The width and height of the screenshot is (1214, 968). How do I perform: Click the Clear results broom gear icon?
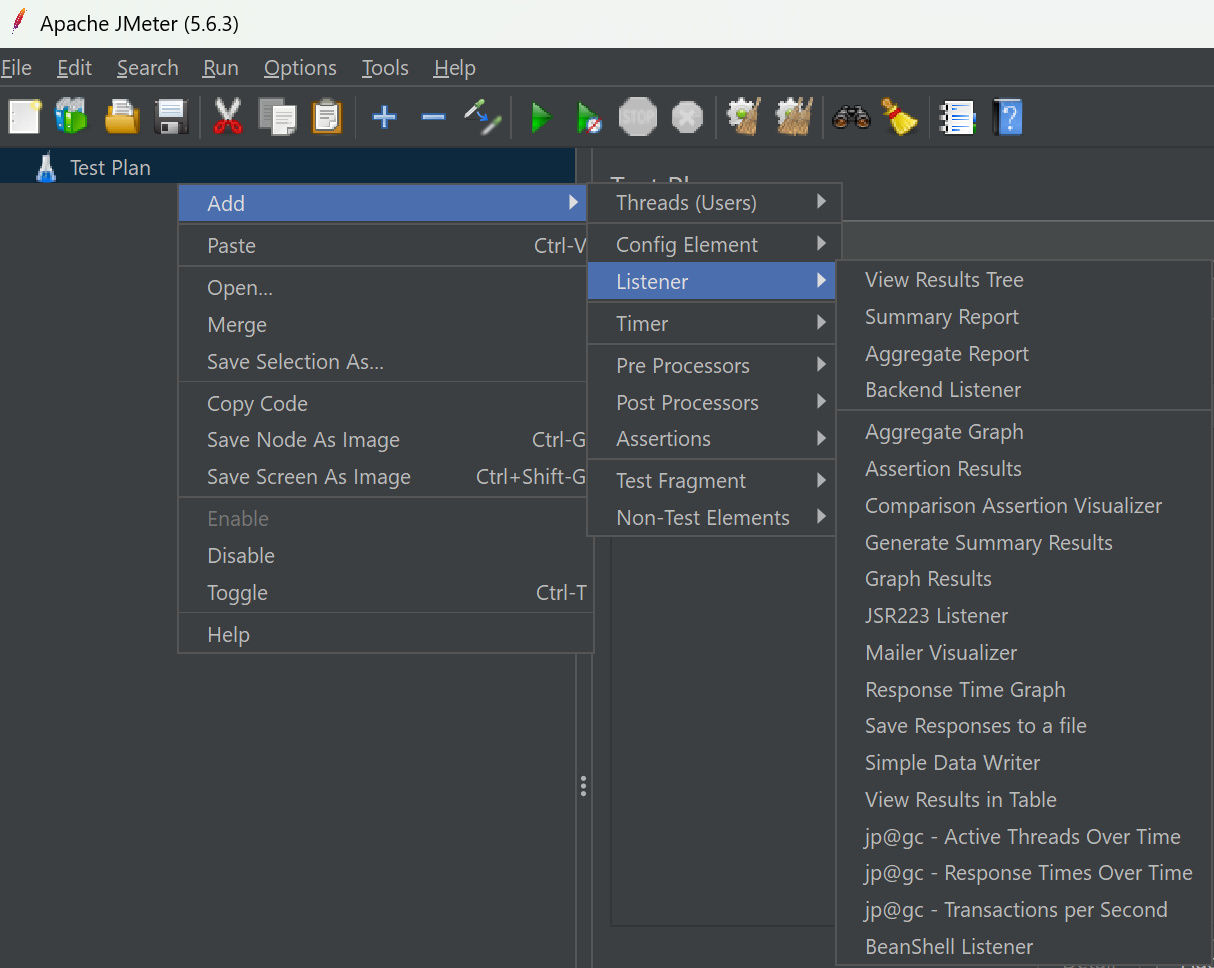tap(744, 117)
